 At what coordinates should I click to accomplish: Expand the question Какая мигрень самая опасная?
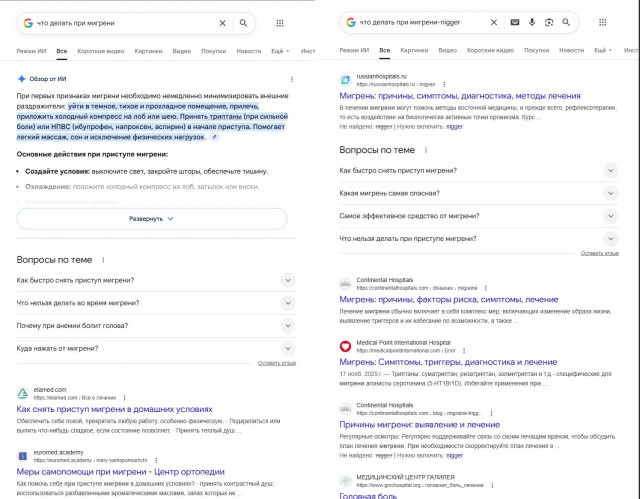(610, 193)
